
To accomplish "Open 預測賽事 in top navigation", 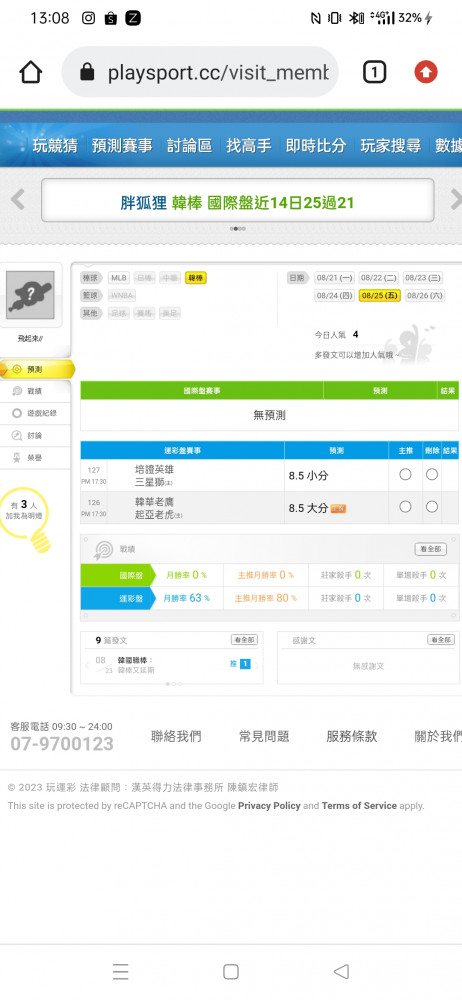I will click(x=122, y=145).
